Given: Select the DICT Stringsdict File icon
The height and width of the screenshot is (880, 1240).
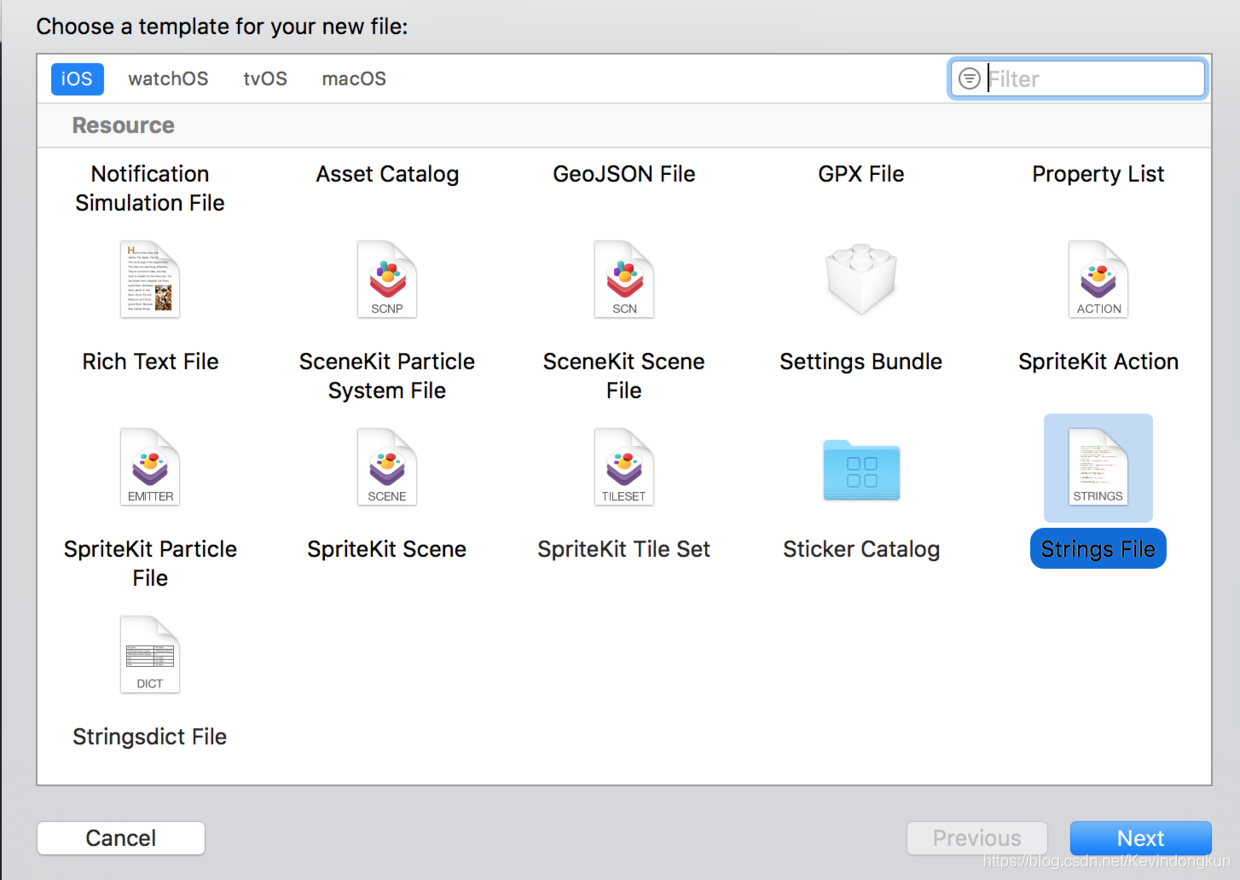Looking at the screenshot, I should (x=150, y=654).
